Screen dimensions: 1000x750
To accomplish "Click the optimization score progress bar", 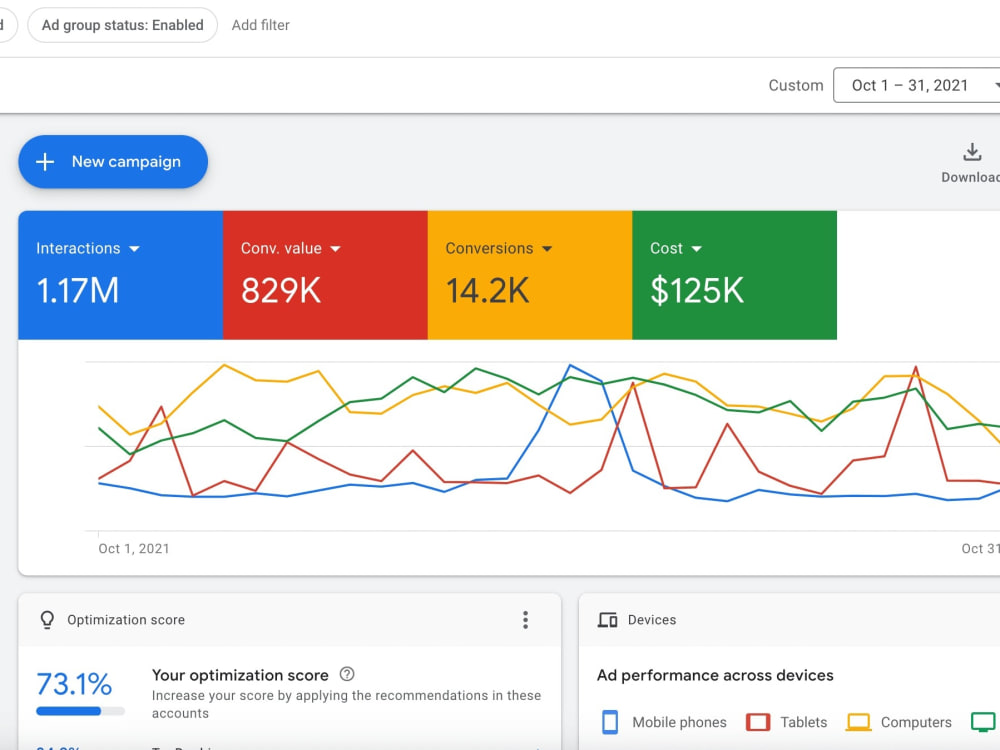I will (80, 711).
